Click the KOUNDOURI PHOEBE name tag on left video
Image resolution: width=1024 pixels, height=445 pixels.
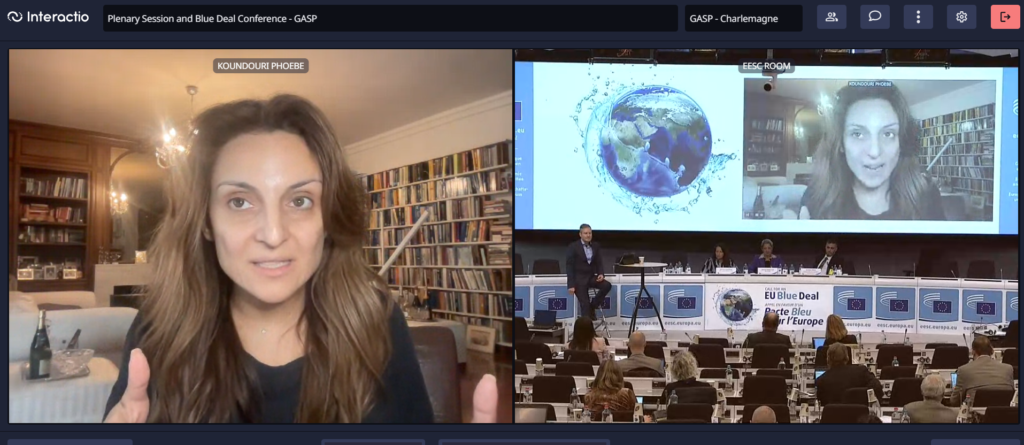260,66
